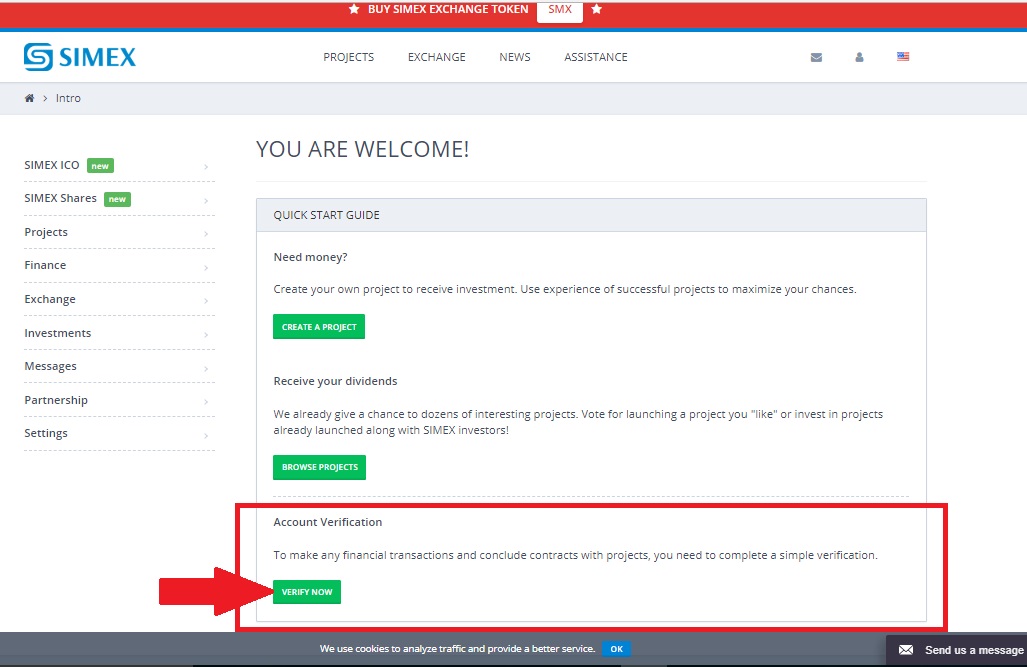Click the left star in top banner
The width and height of the screenshot is (1027, 667).
point(354,9)
